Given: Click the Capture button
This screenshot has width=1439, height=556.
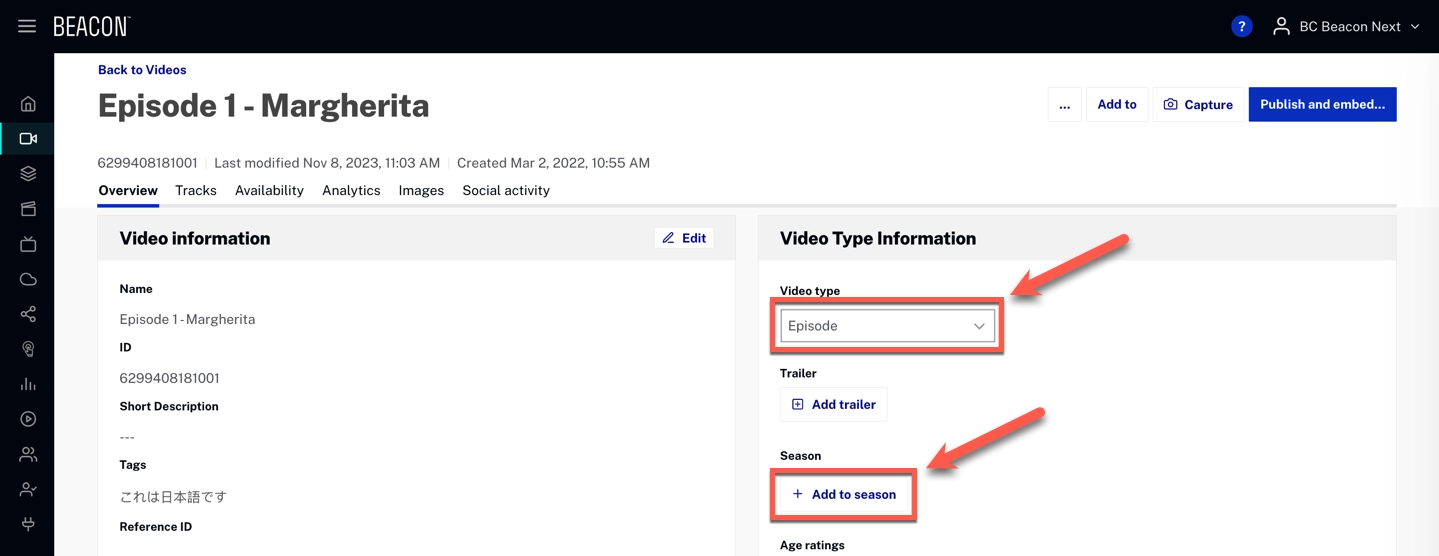Looking at the screenshot, I should pyautogui.click(x=1197, y=104).
